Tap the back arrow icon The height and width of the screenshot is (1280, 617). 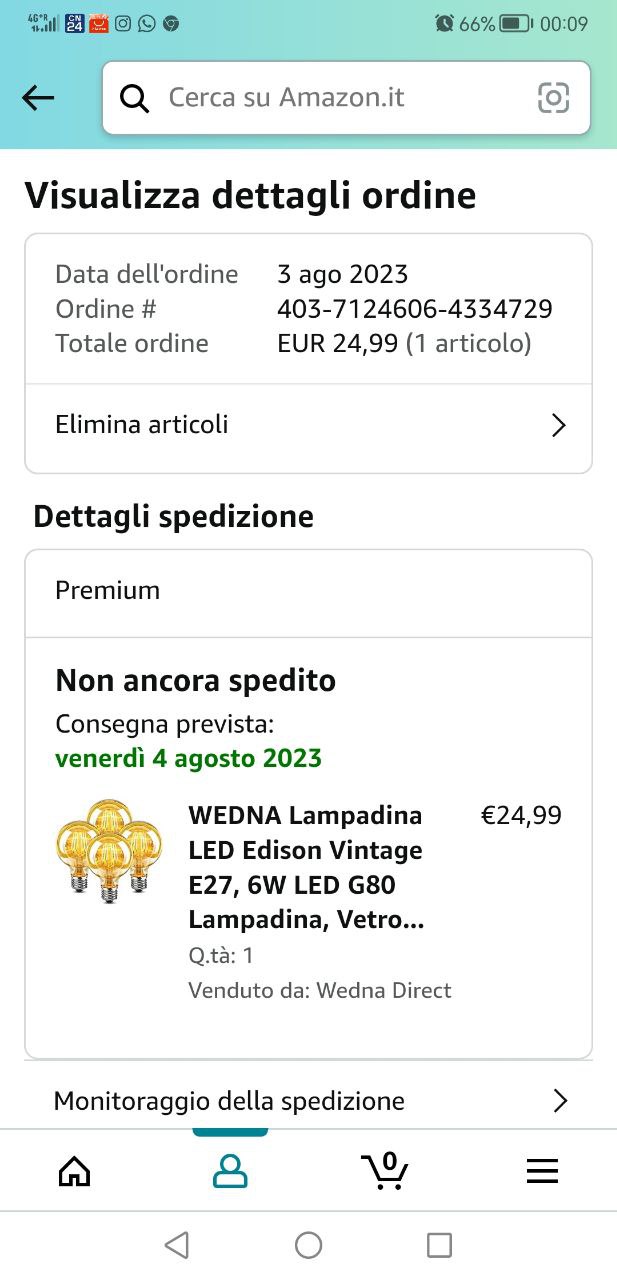click(x=38, y=98)
